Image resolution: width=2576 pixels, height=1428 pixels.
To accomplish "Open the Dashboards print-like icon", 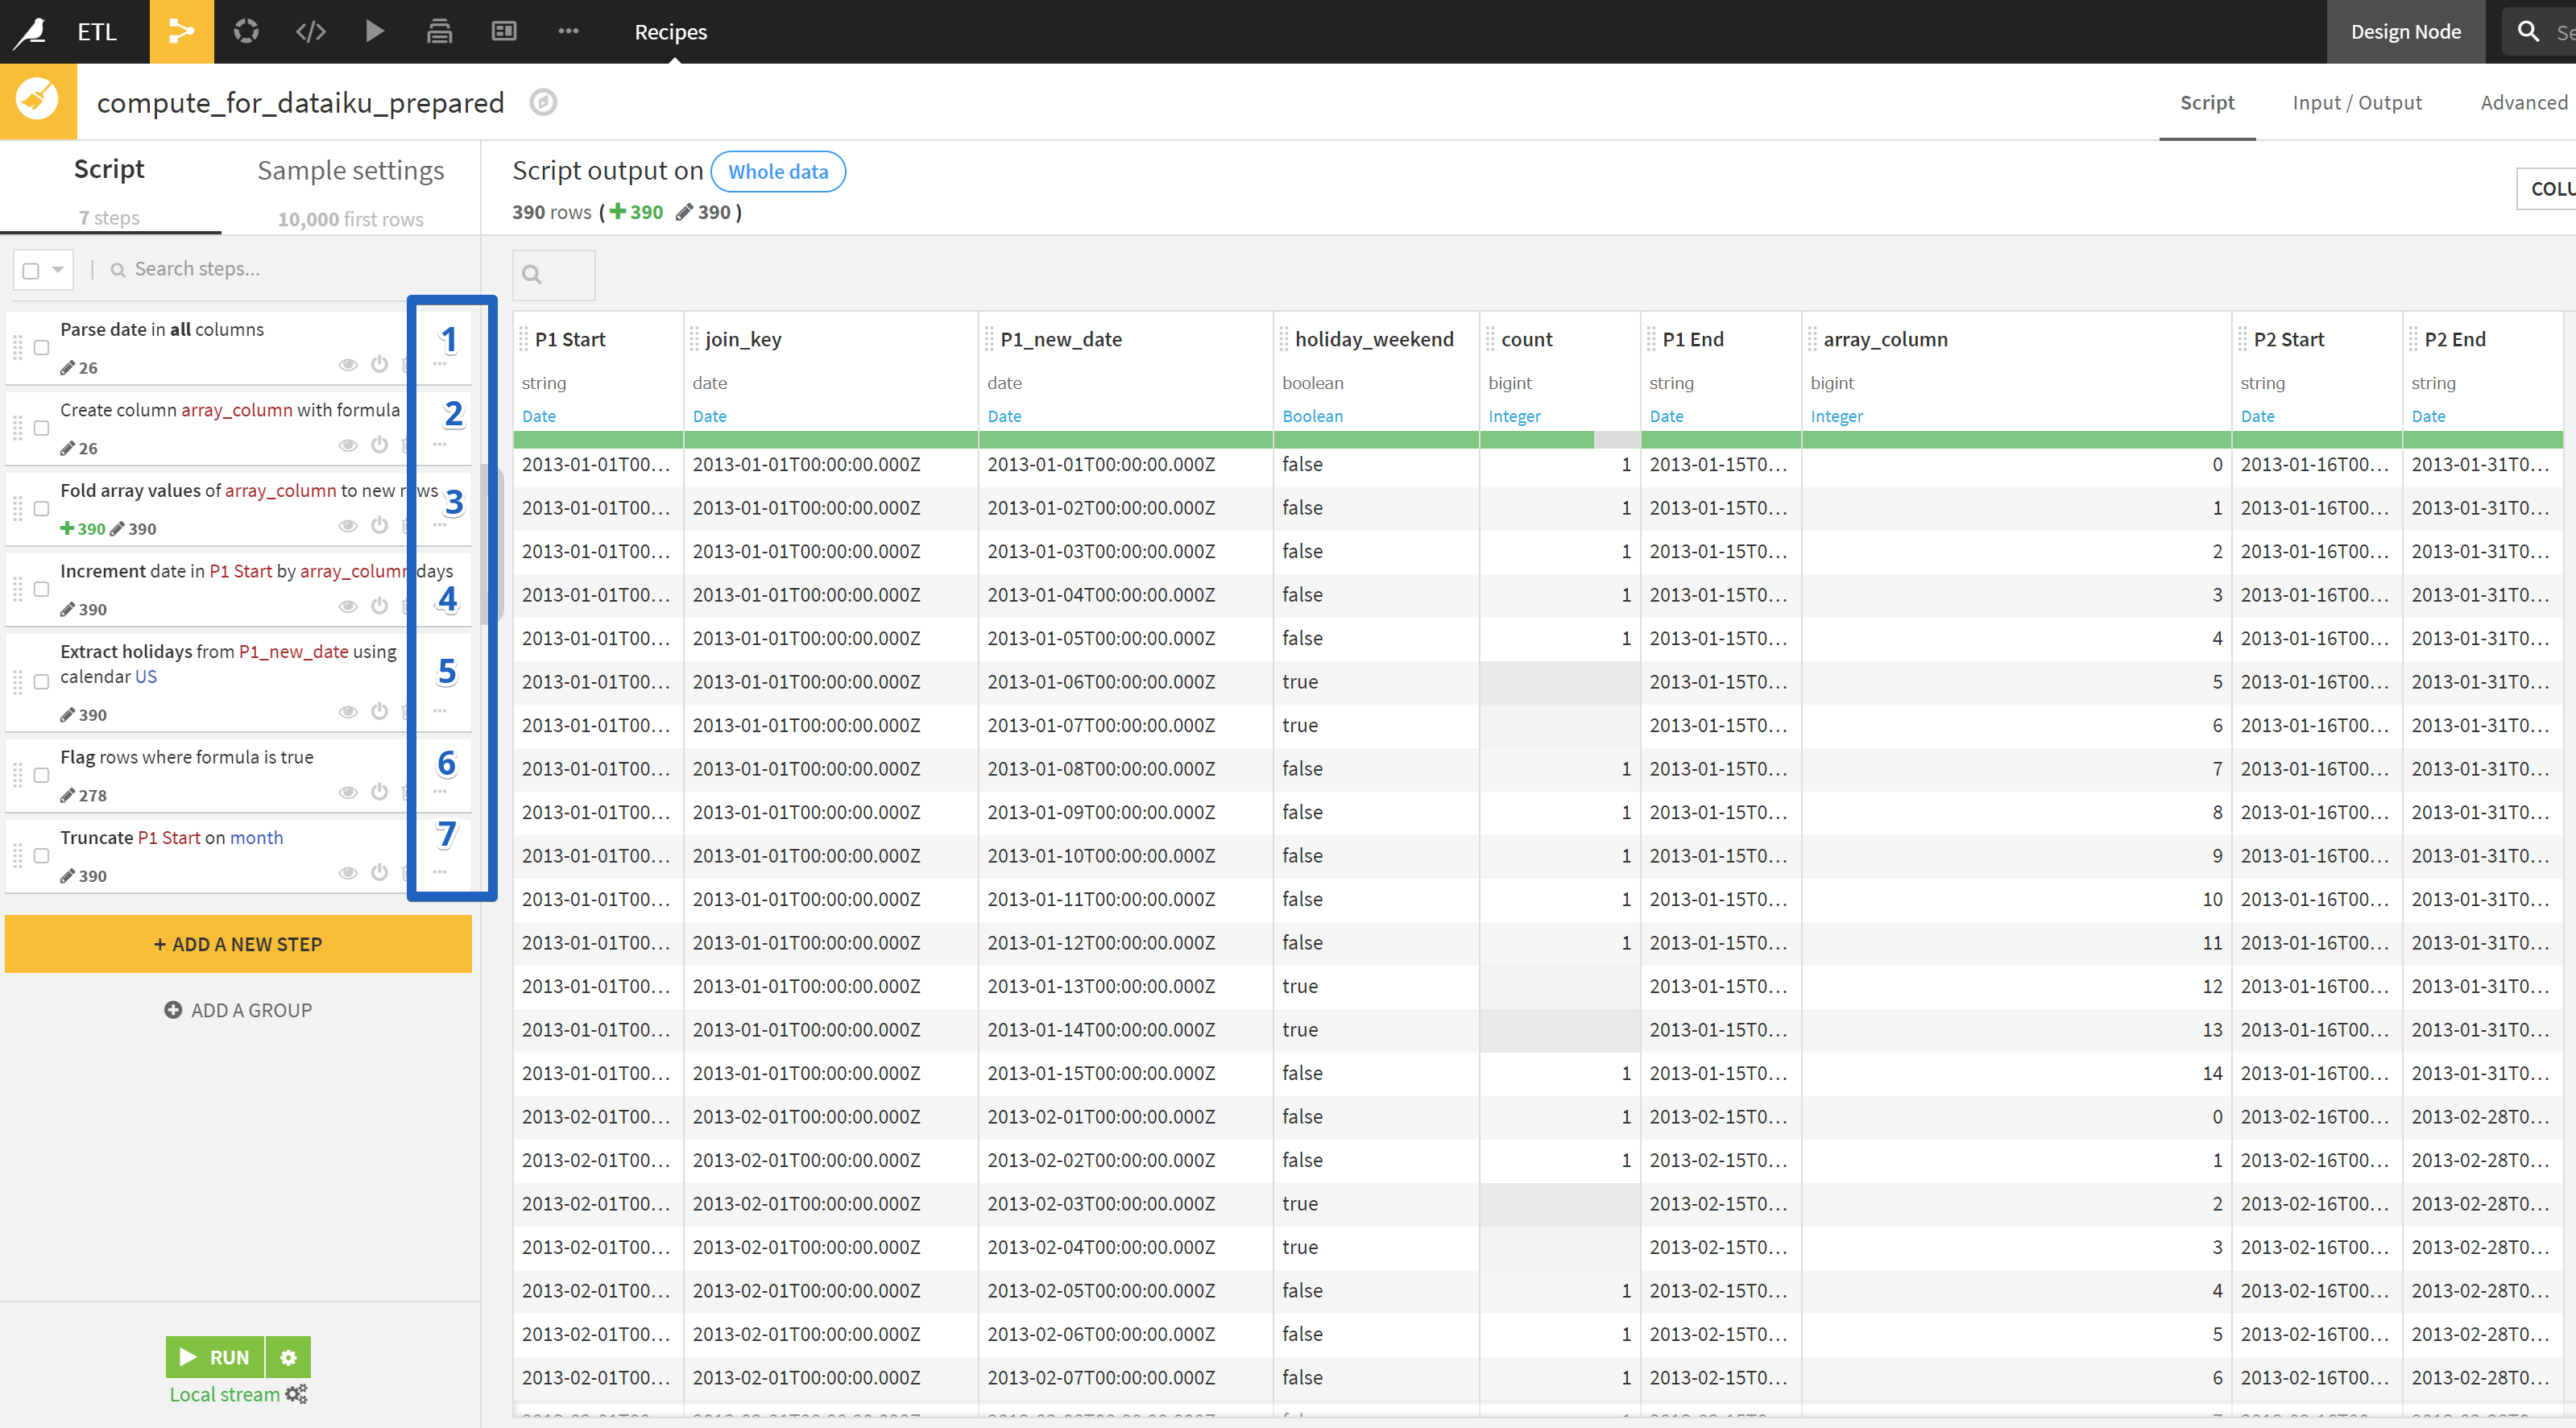I will [439, 32].
